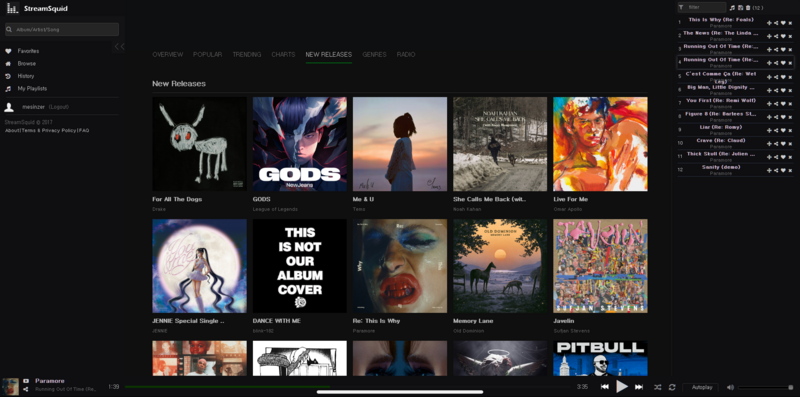The image size is (800, 397).
Task: Share 'This Is Why (Re: Foals)' track
Action: [776, 22]
